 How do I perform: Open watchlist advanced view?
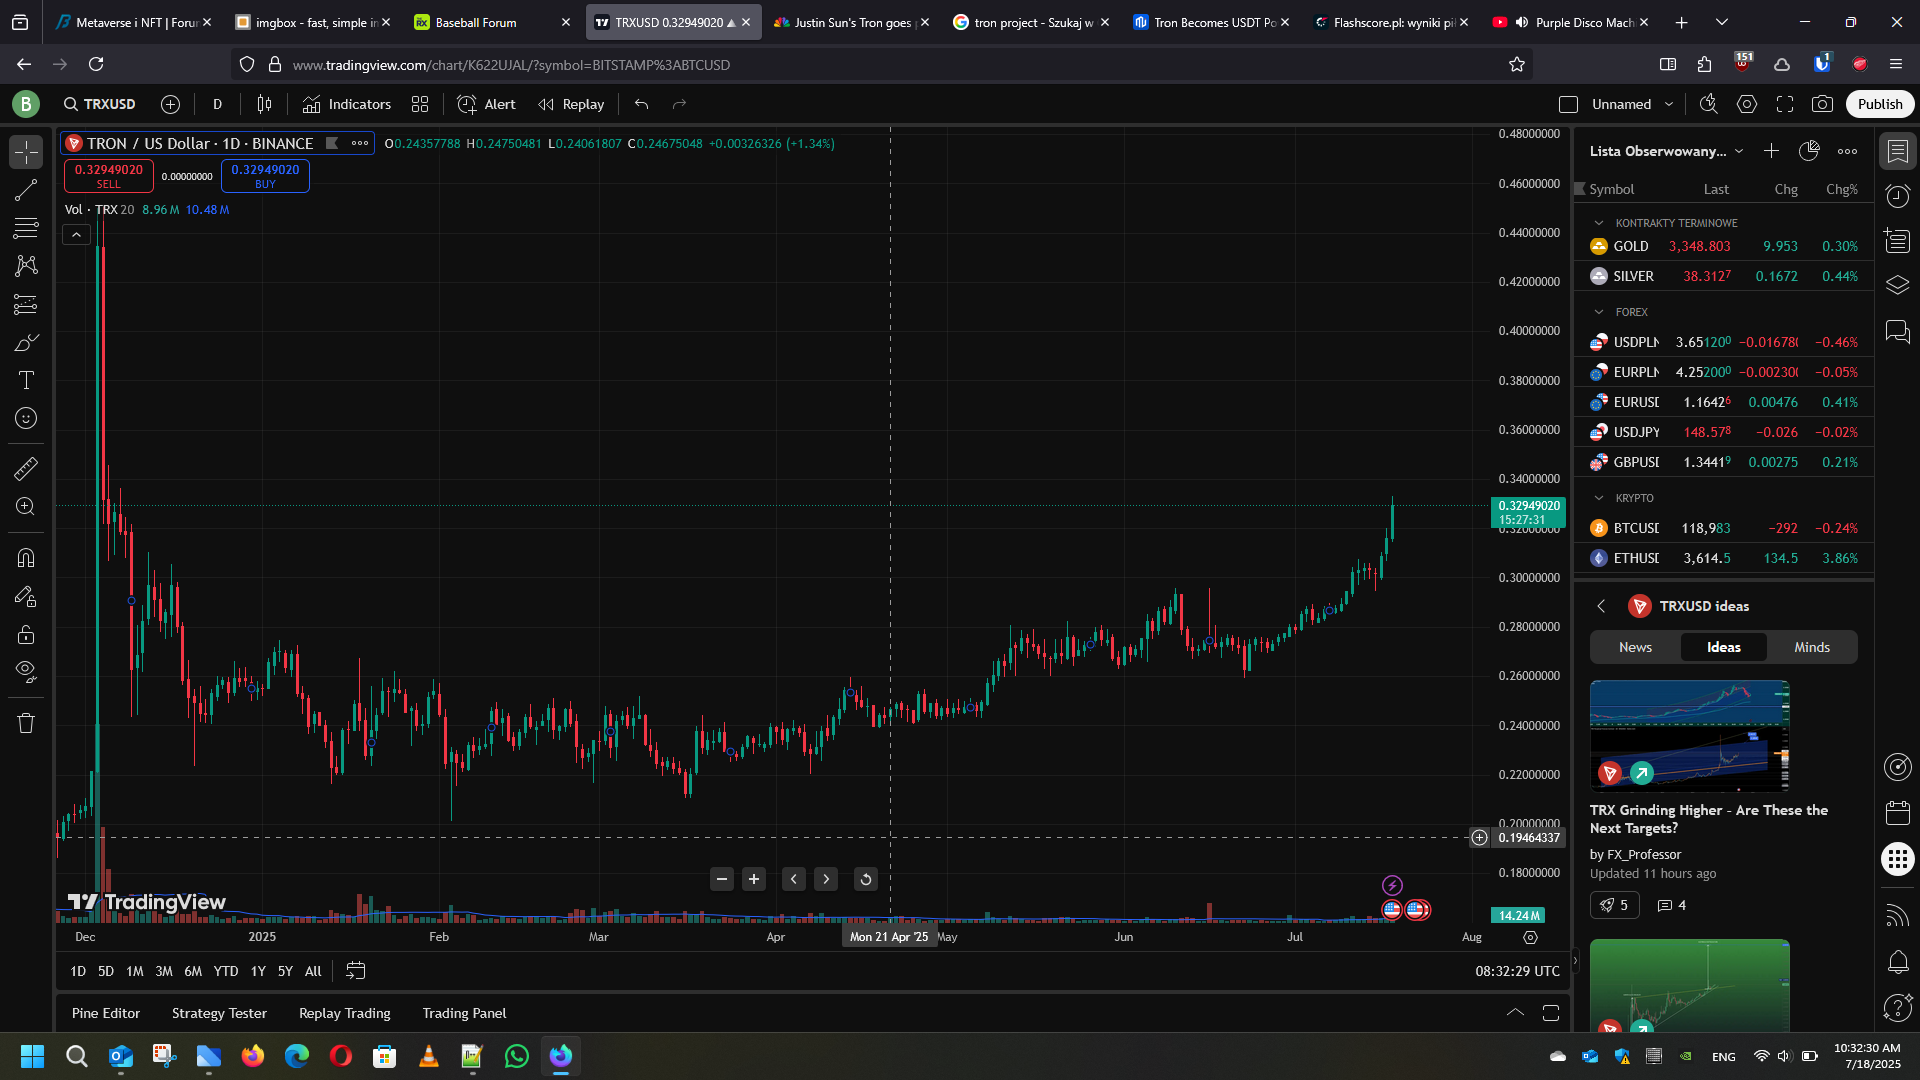[1809, 151]
